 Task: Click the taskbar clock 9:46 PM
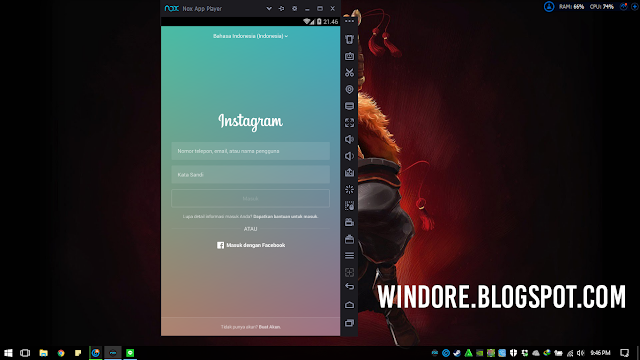[x=600, y=353]
